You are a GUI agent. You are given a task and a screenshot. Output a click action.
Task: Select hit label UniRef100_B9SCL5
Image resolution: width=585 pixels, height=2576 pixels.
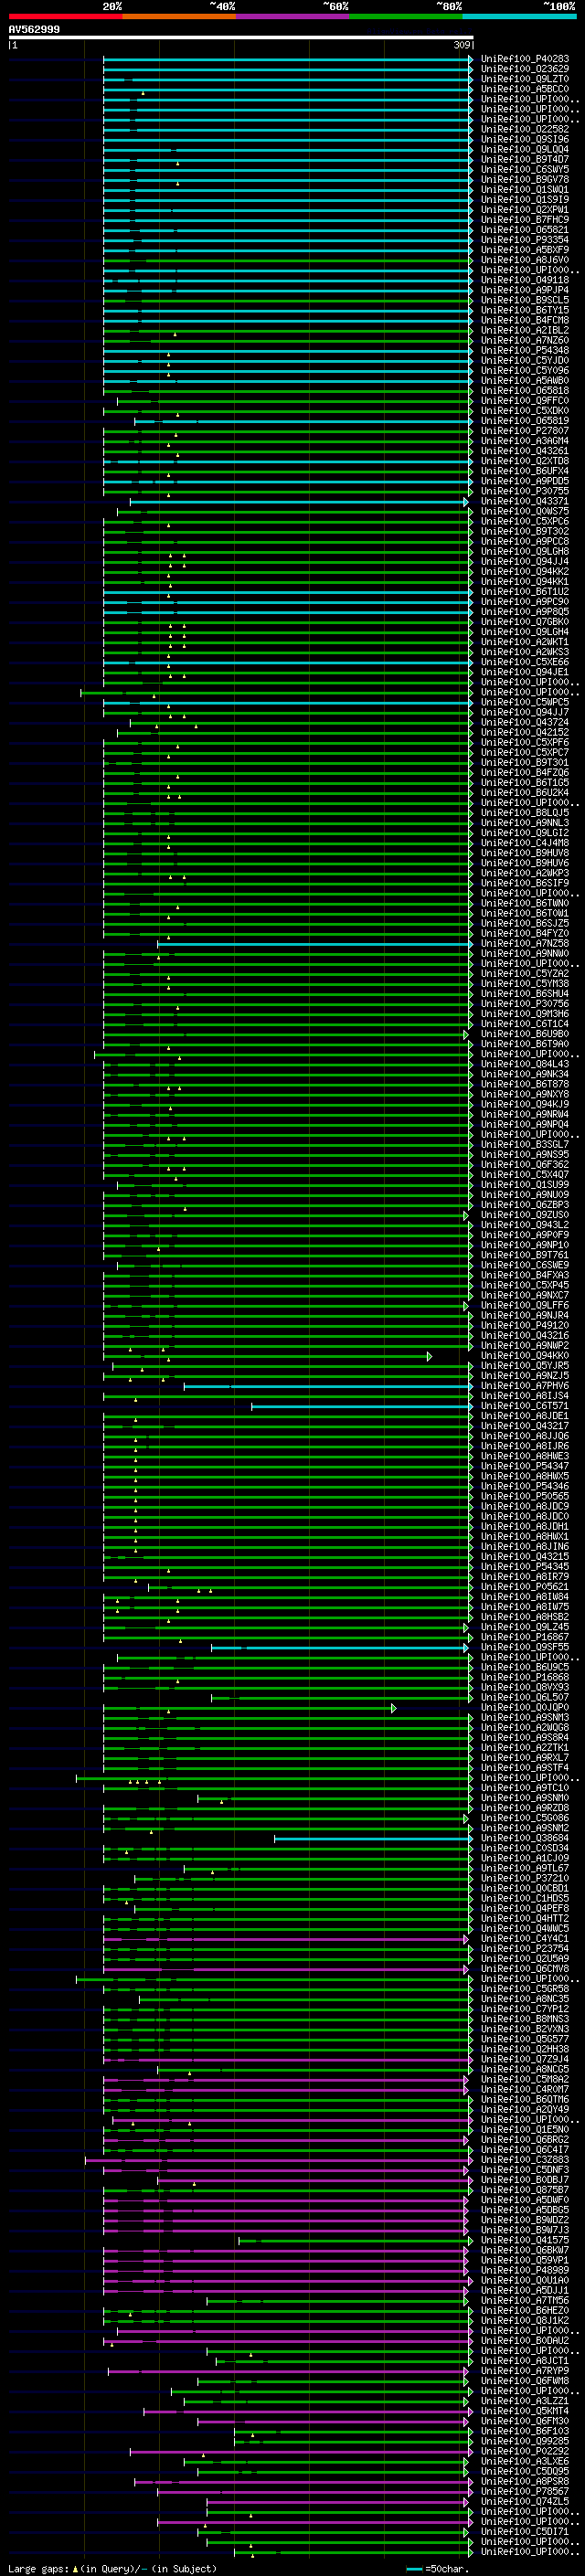(525, 300)
